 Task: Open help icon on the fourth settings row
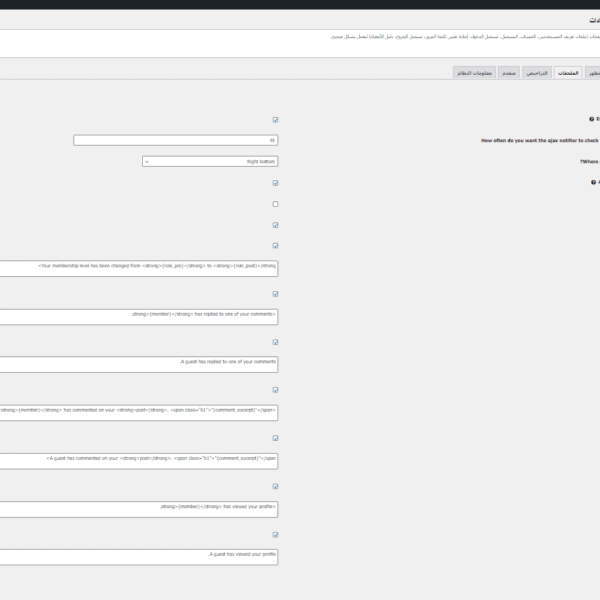[x=593, y=183]
